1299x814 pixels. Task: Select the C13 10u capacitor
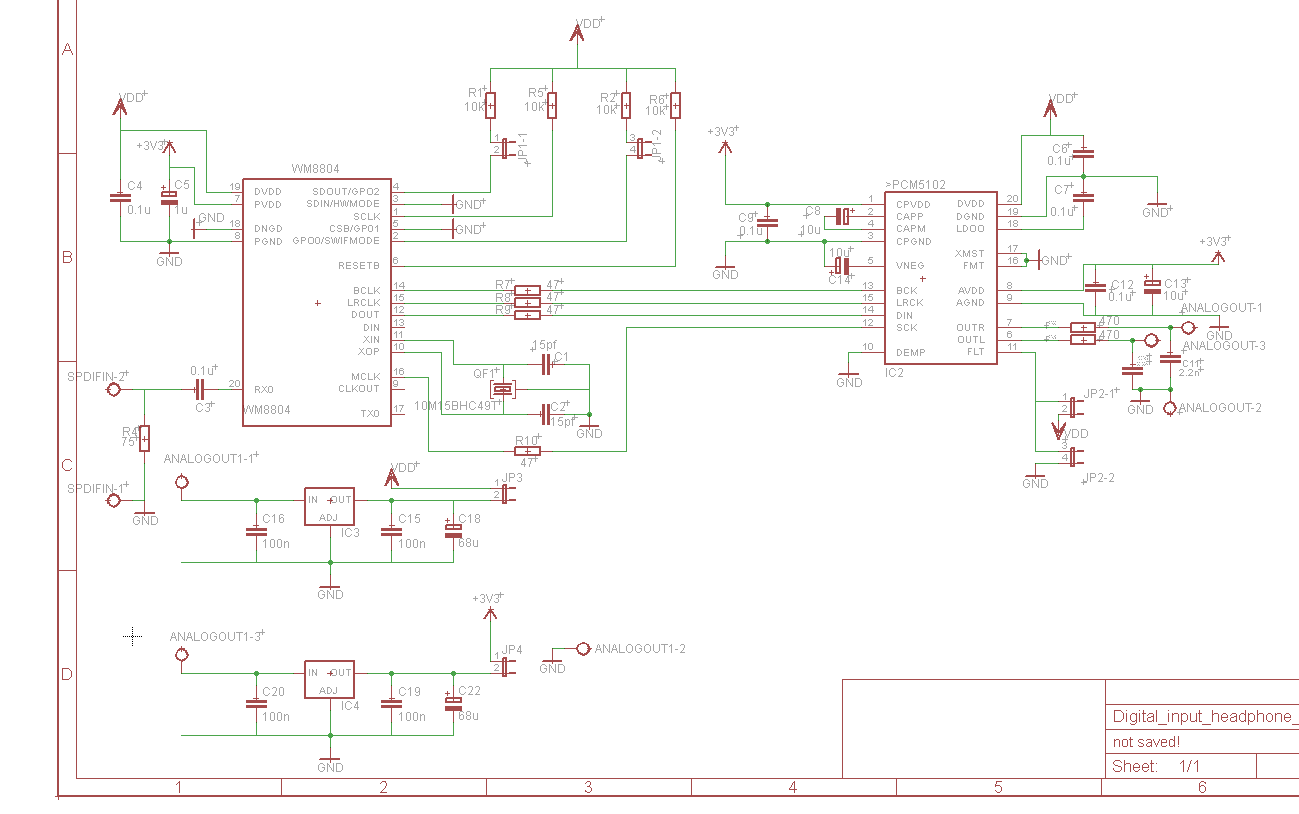pos(1152,285)
